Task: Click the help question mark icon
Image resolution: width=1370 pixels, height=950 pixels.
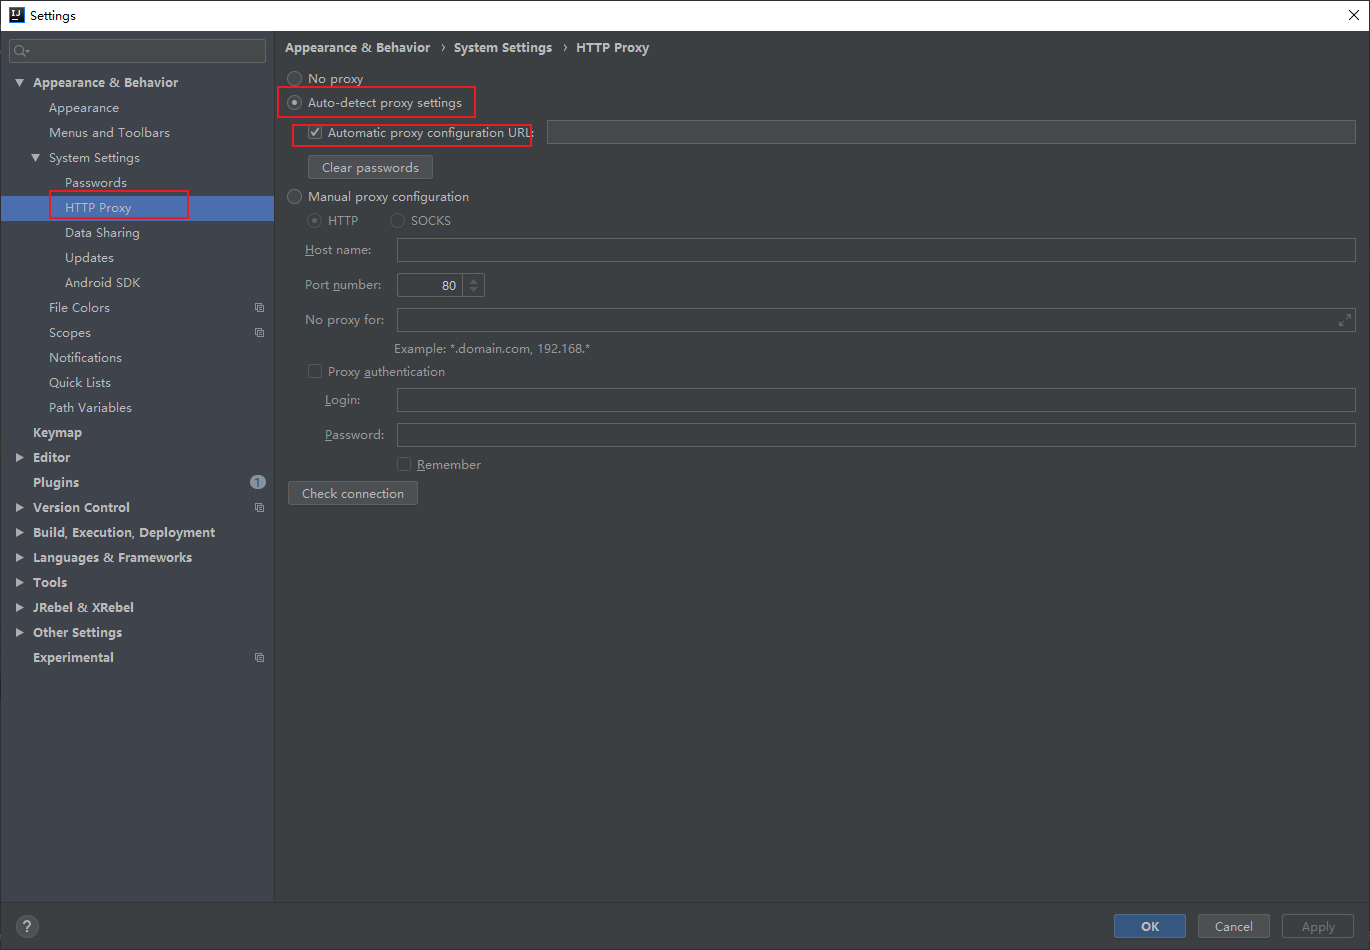Action: coord(28,926)
